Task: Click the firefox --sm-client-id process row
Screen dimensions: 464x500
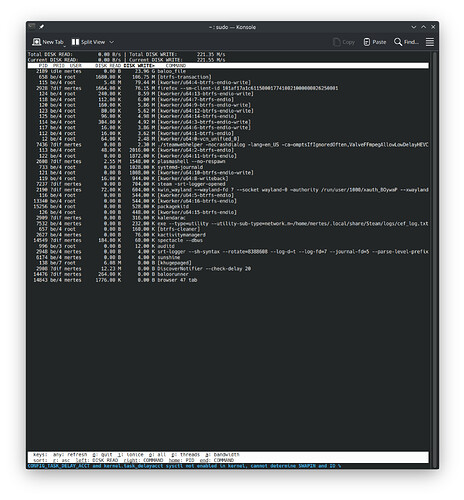Action: (x=228, y=88)
